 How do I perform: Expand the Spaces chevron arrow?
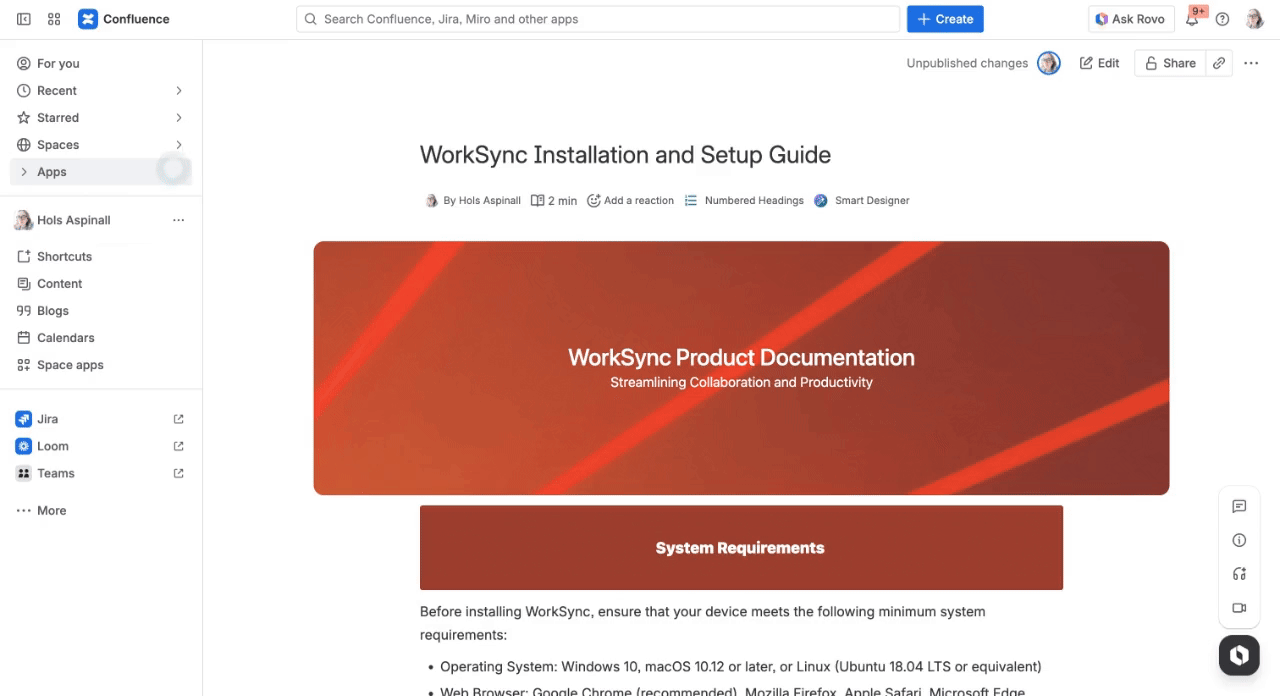(x=179, y=144)
